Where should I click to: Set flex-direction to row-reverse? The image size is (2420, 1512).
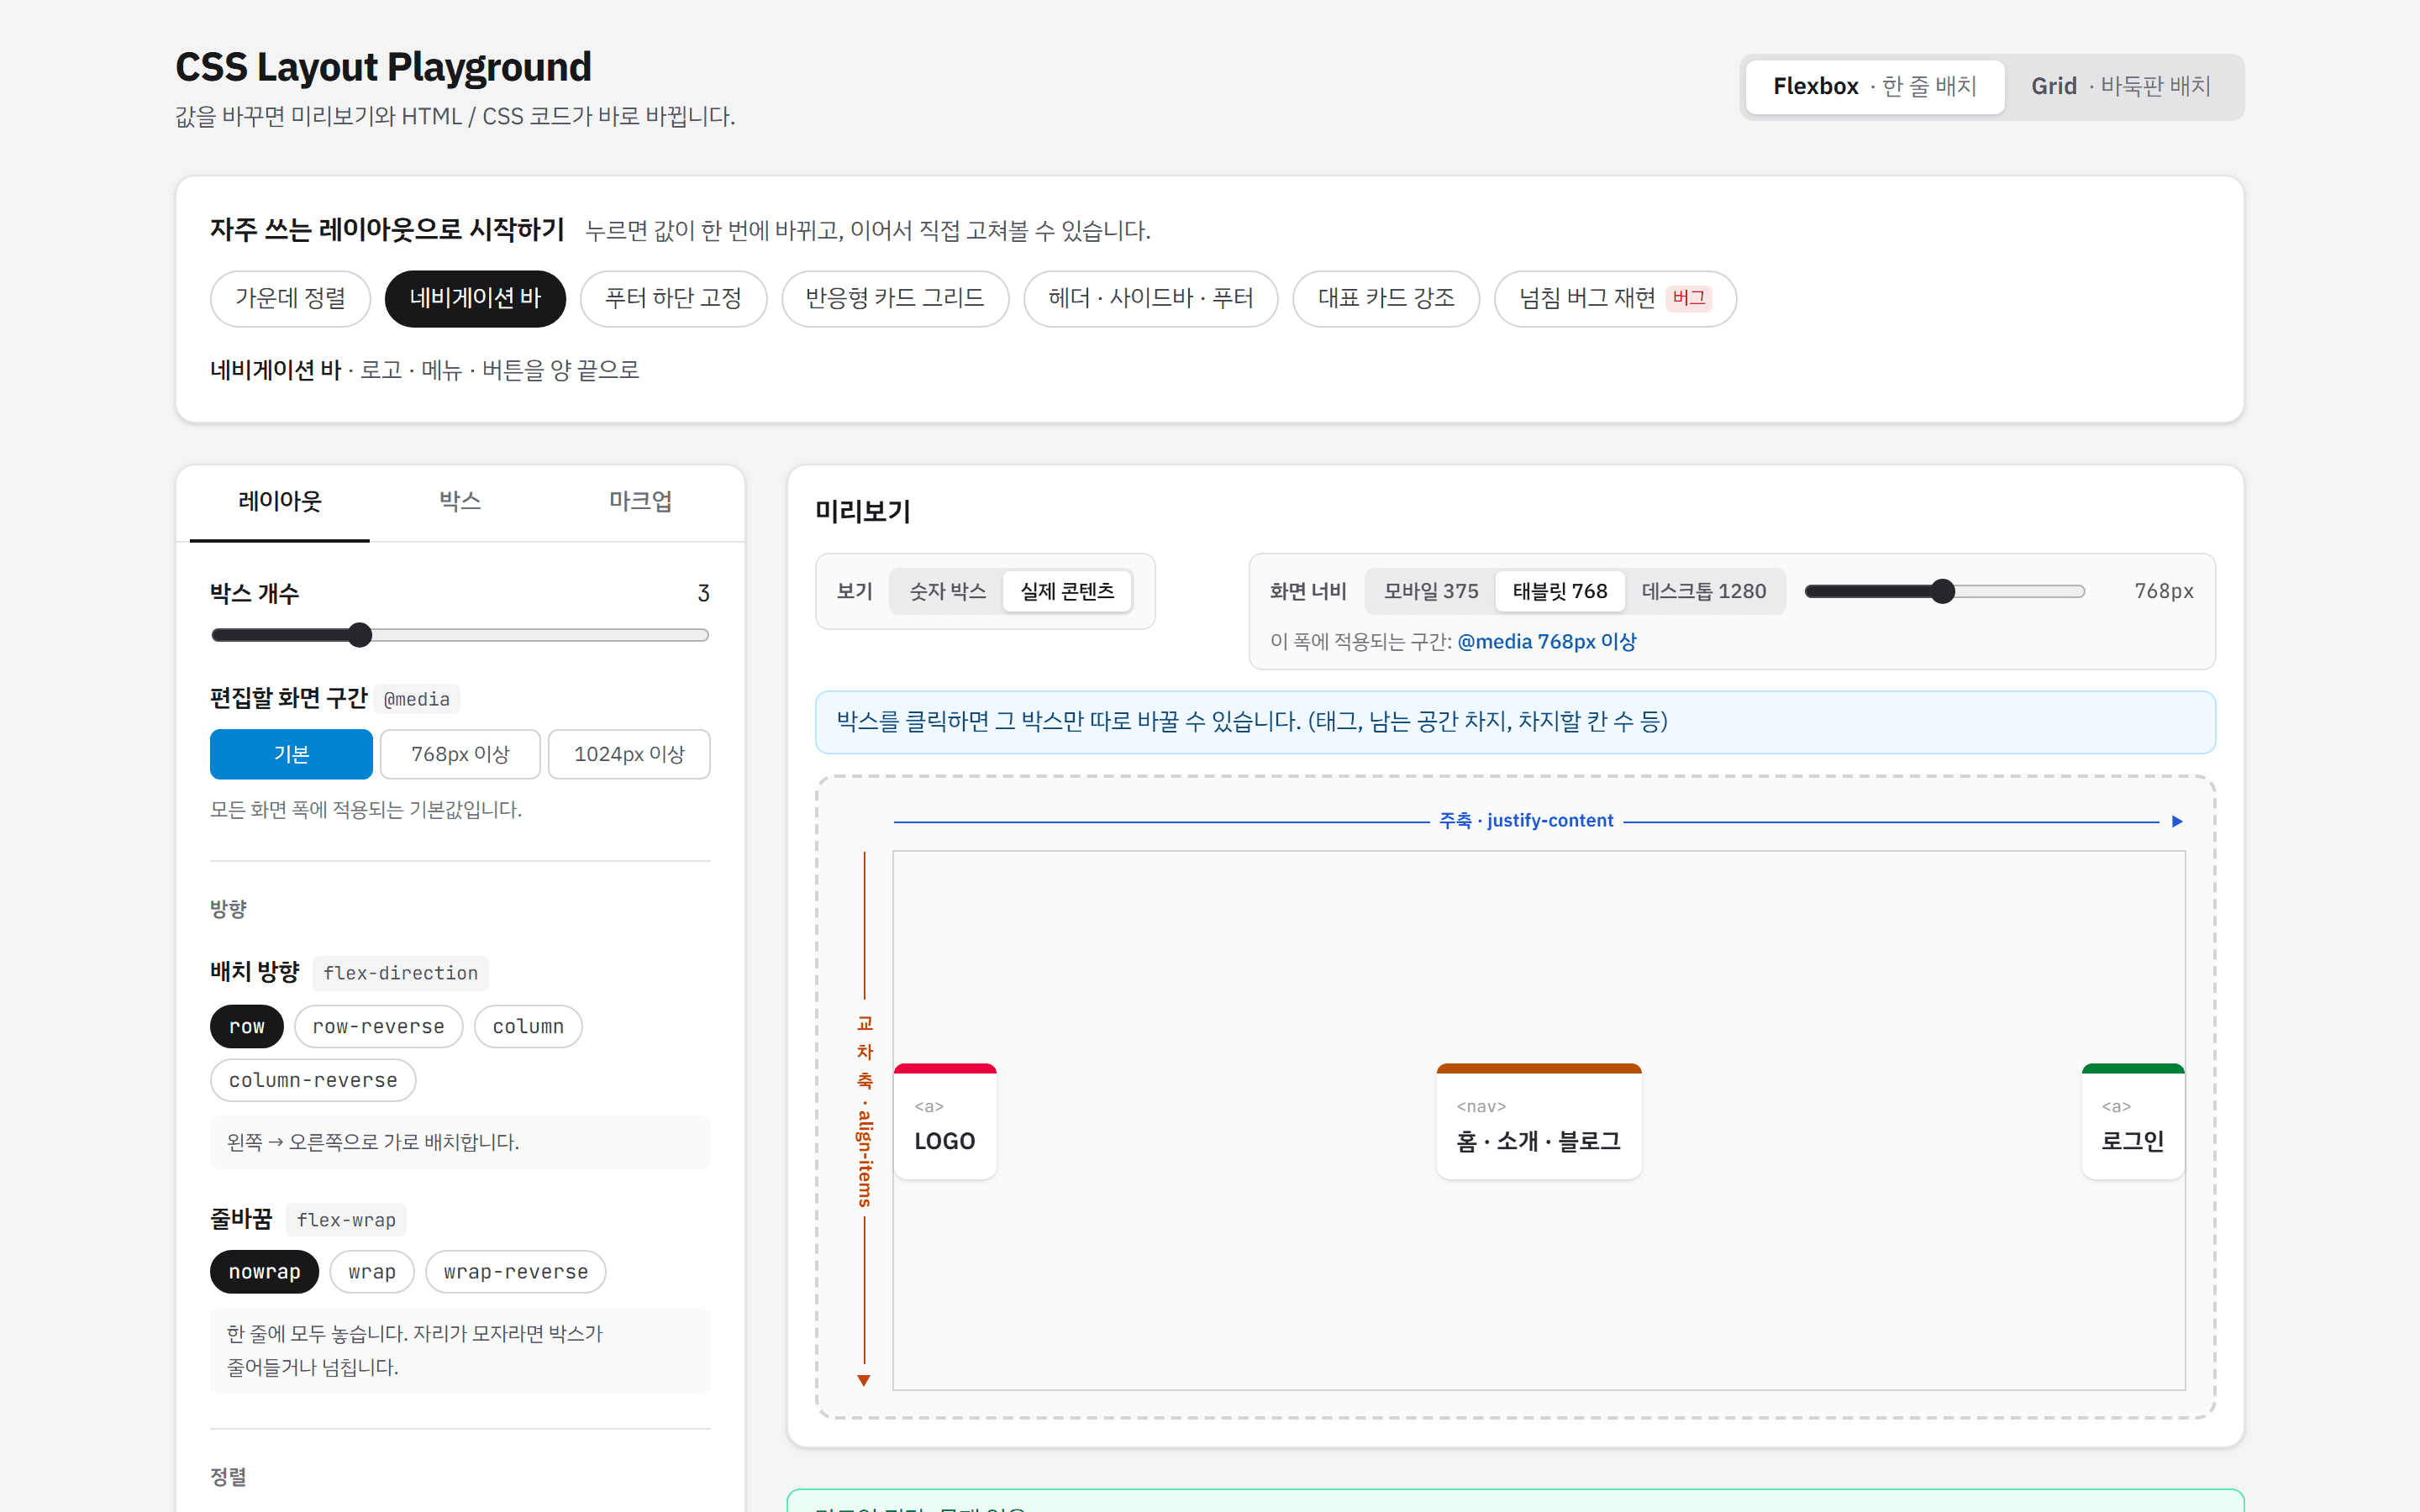point(378,1026)
